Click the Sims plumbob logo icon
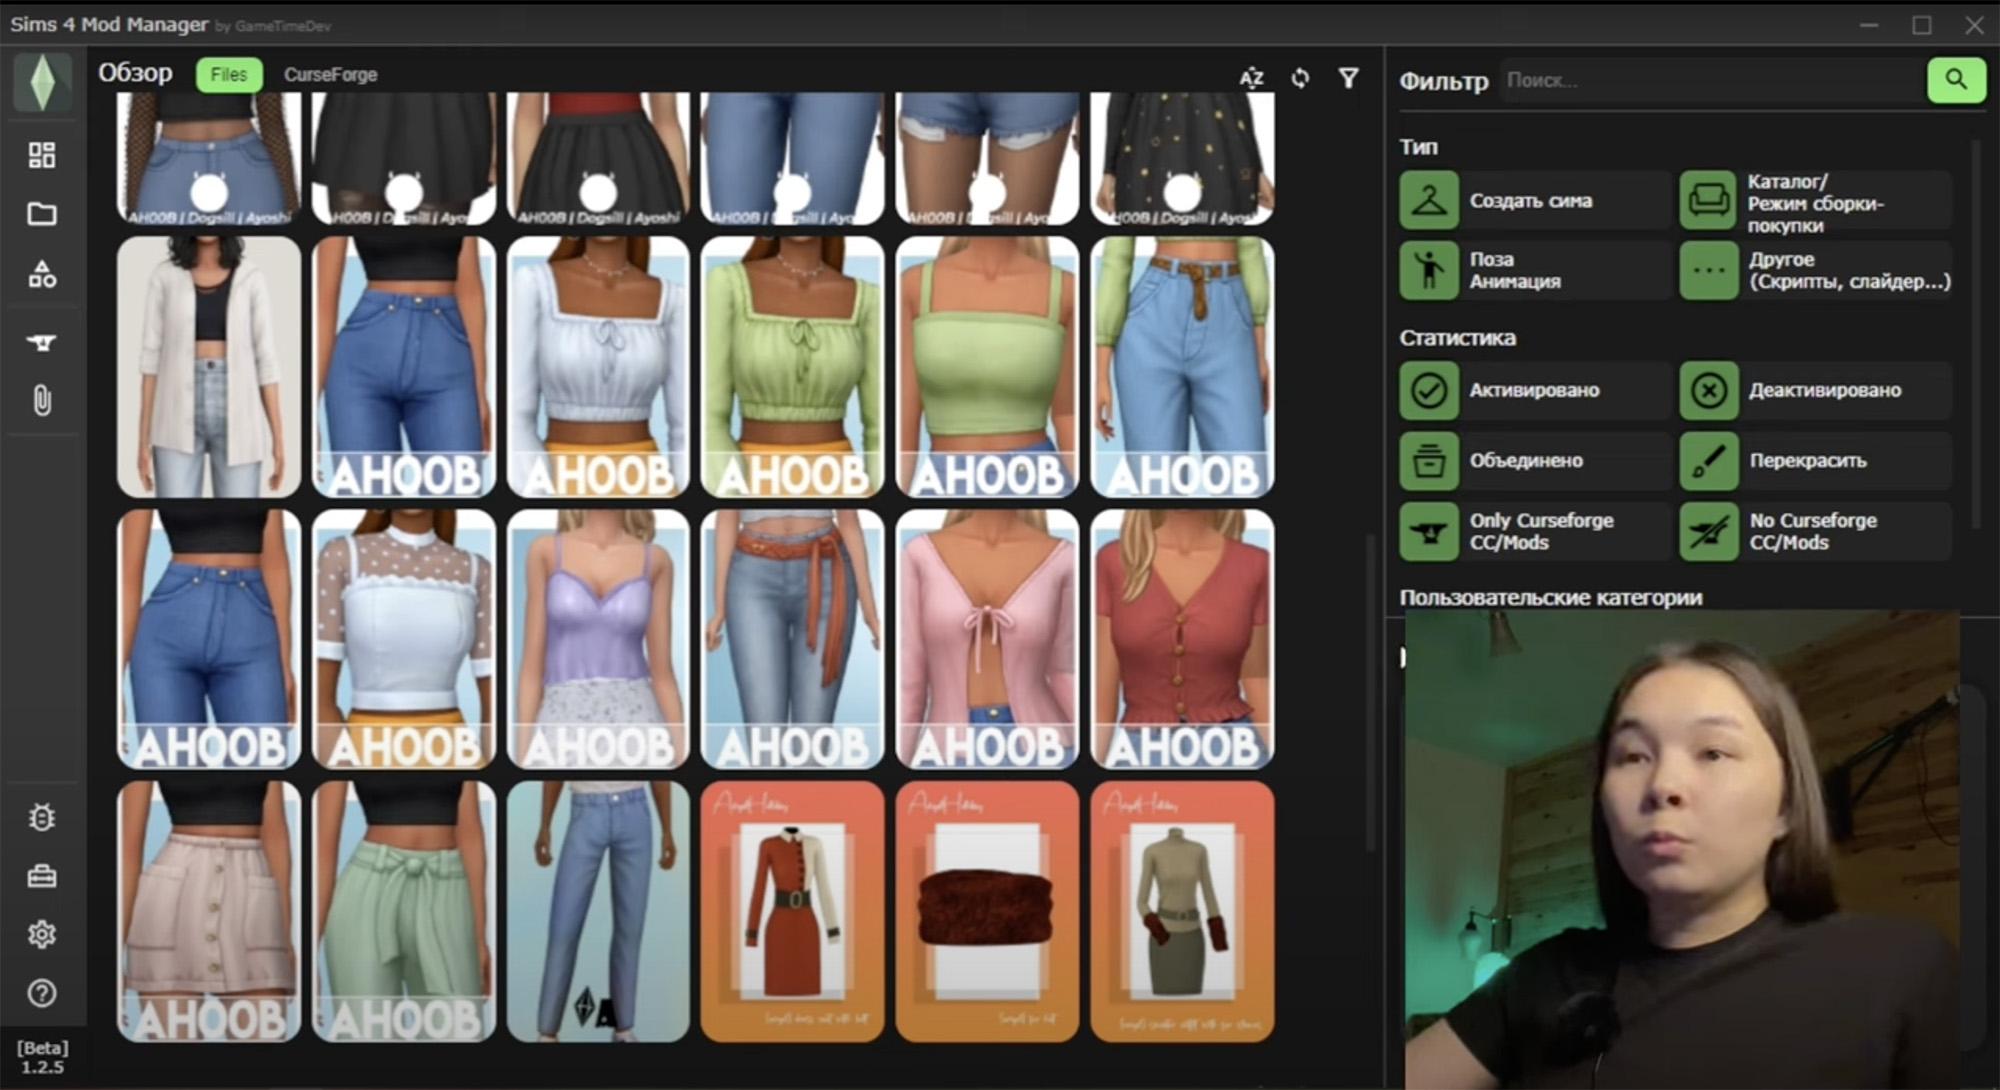Image resolution: width=2000 pixels, height=1090 pixels. (x=42, y=82)
